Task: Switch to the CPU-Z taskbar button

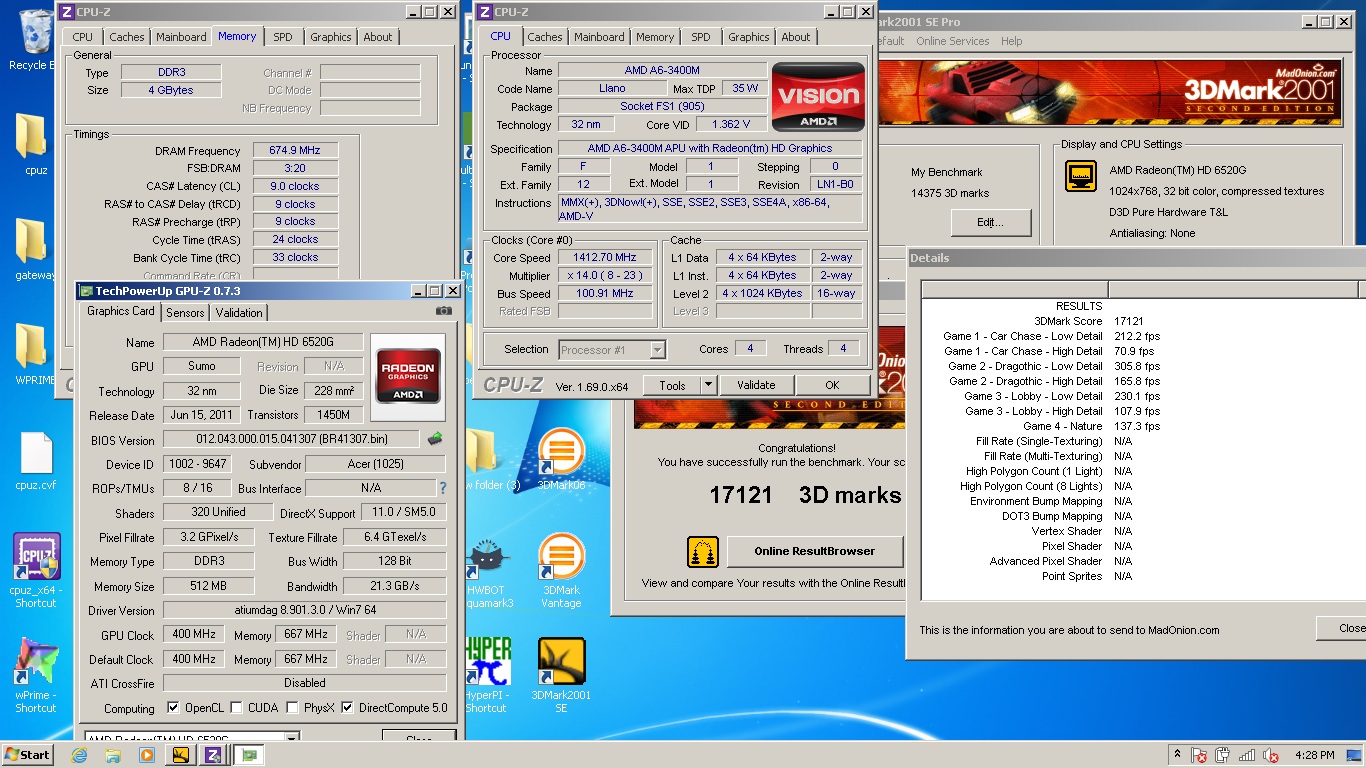Action: (213, 755)
